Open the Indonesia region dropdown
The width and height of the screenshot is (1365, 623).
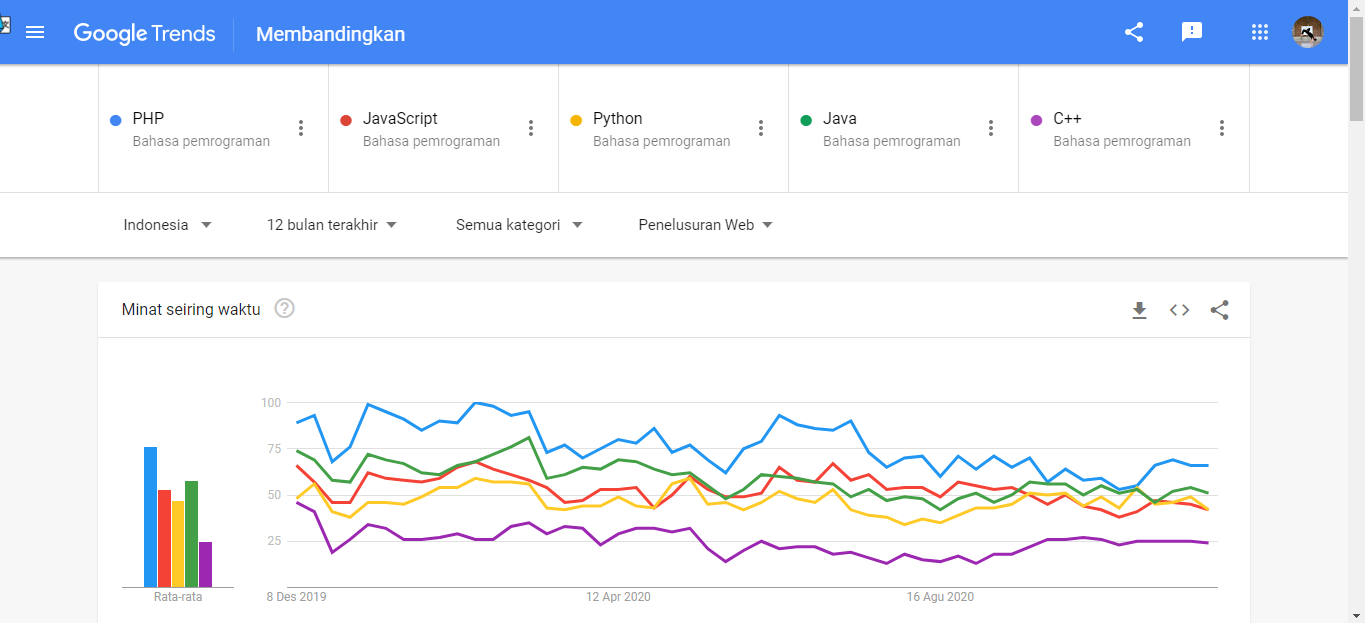(167, 224)
